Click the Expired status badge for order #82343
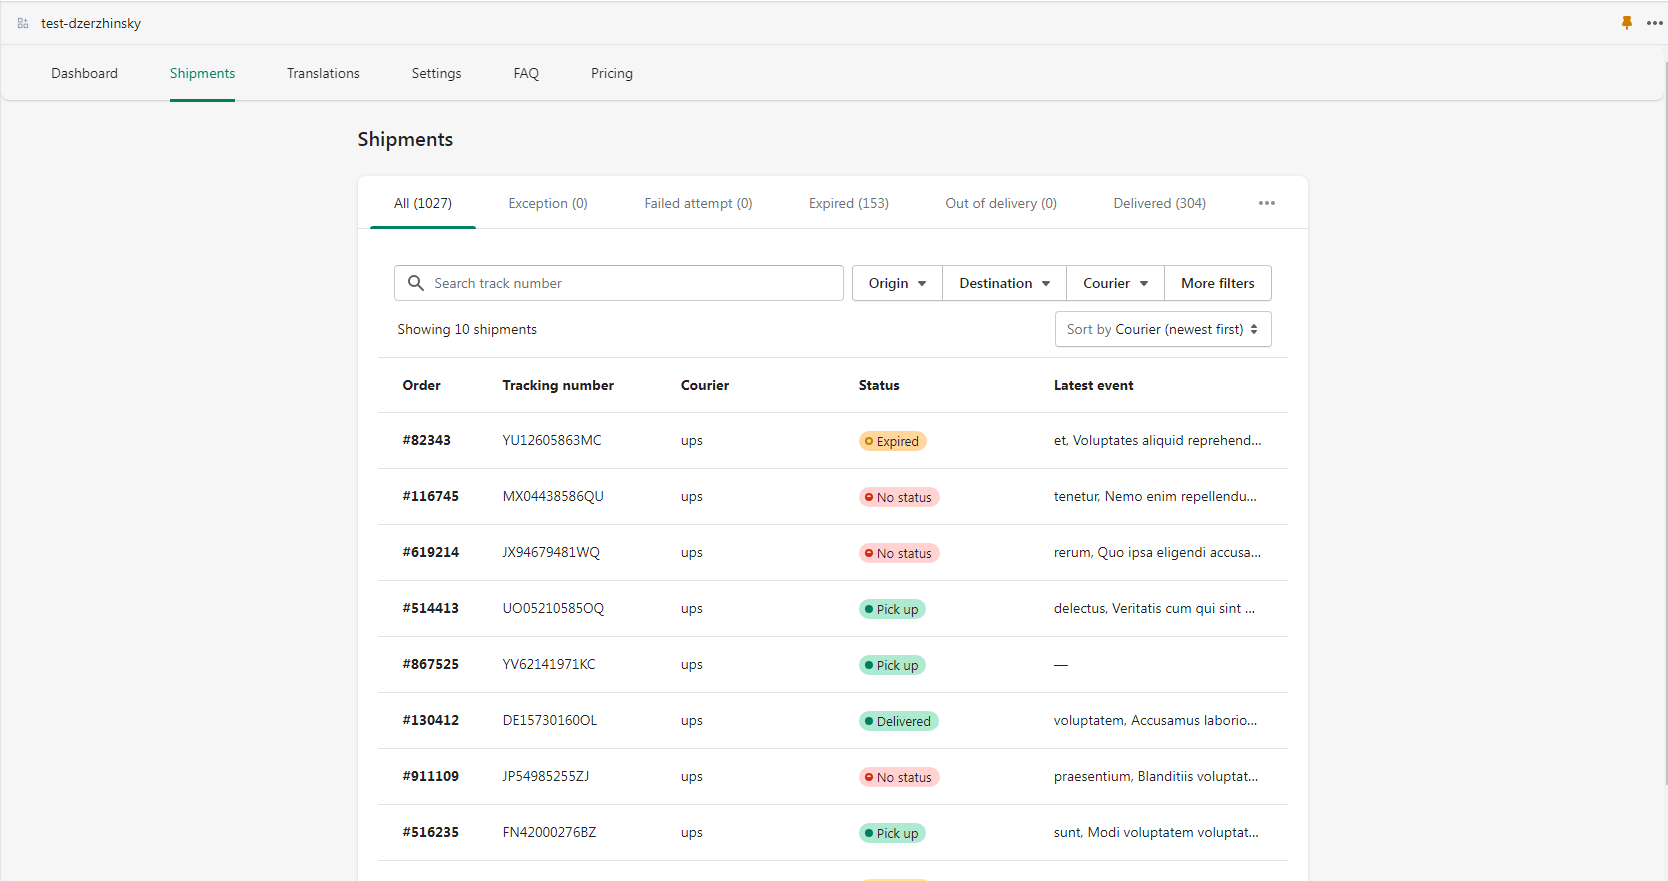Viewport: 1668px width, 881px height. tap(892, 441)
